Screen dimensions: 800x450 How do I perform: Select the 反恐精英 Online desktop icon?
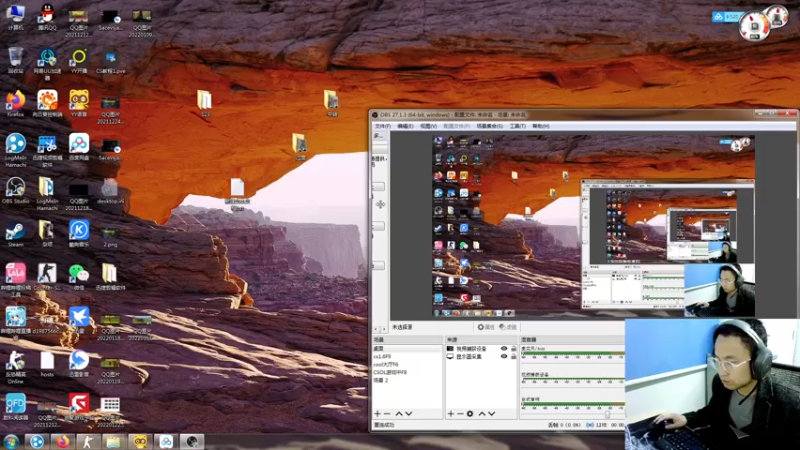tap(15, 366)
